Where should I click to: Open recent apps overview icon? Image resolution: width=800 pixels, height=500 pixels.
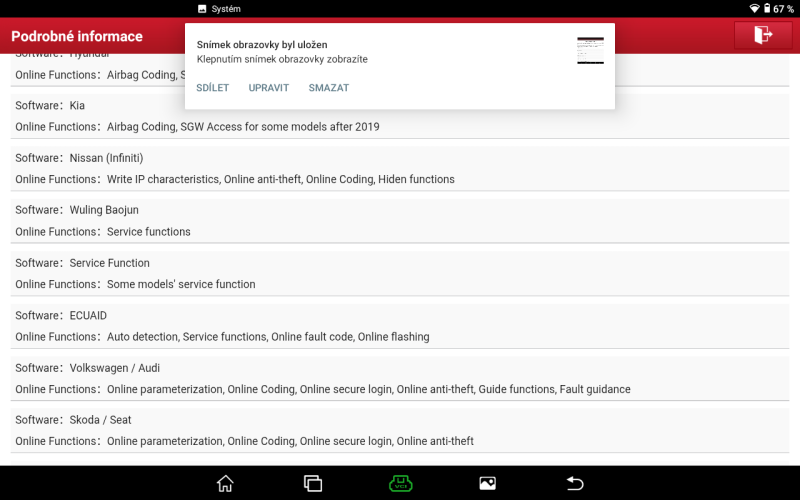(x=313, y=483)
